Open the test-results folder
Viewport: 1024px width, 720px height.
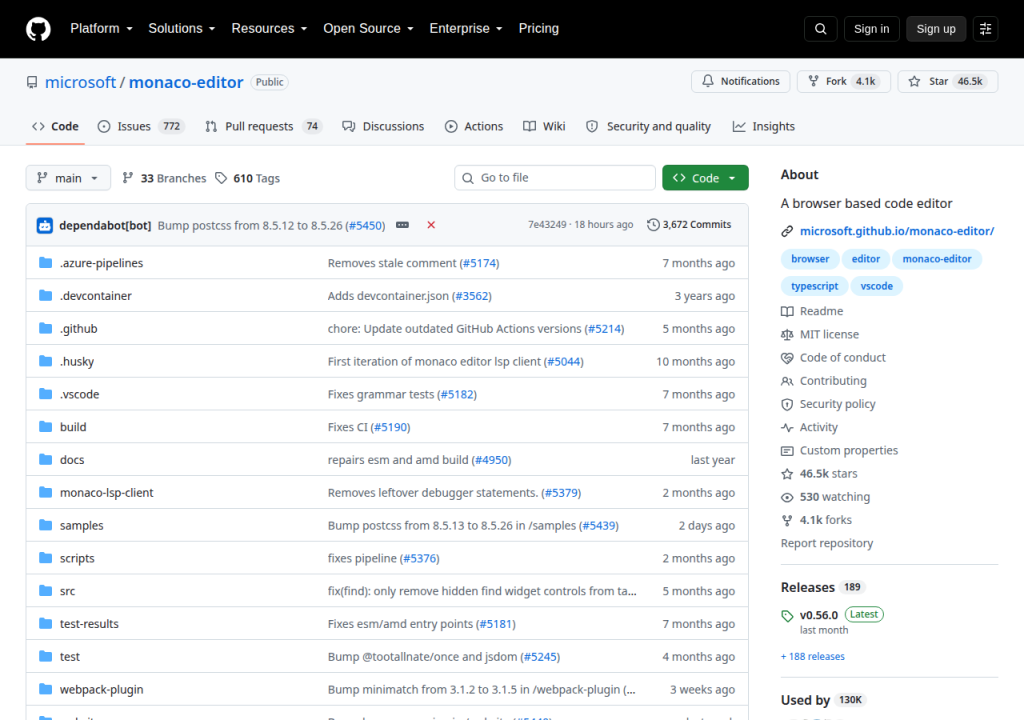click(x=89, y=624)
